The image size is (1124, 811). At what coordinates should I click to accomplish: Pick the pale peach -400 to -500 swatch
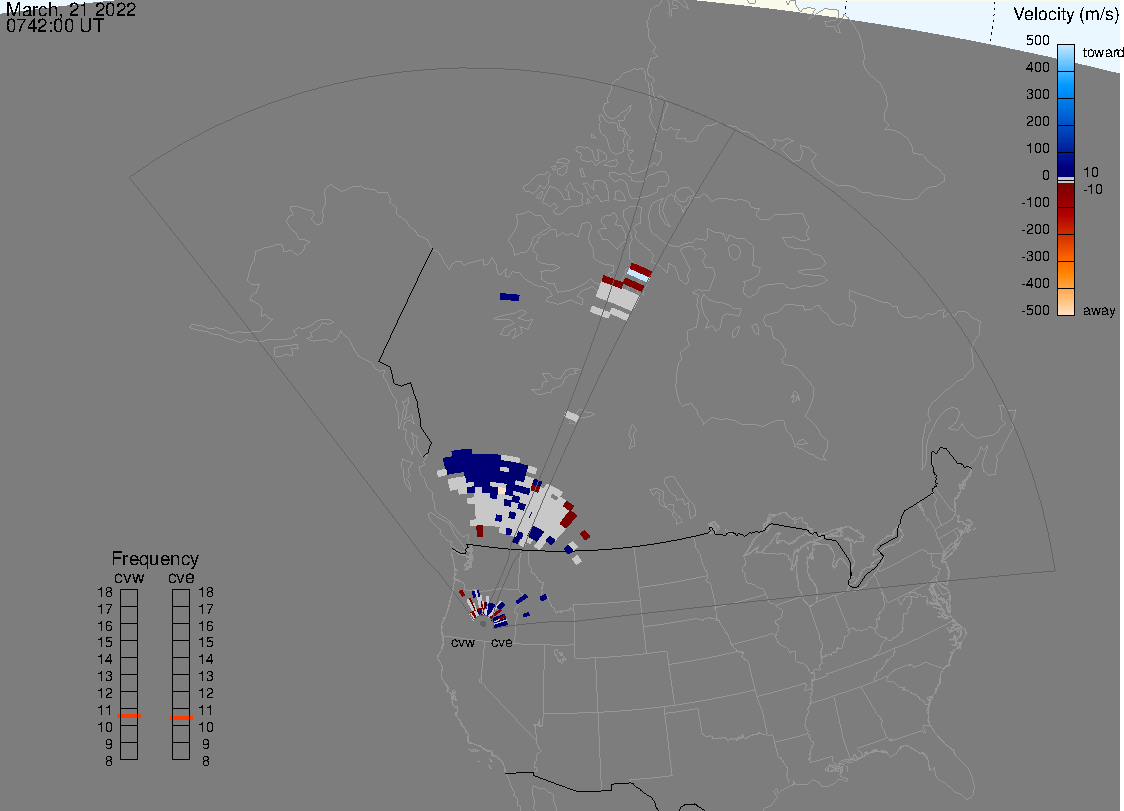click(1066, 302)
